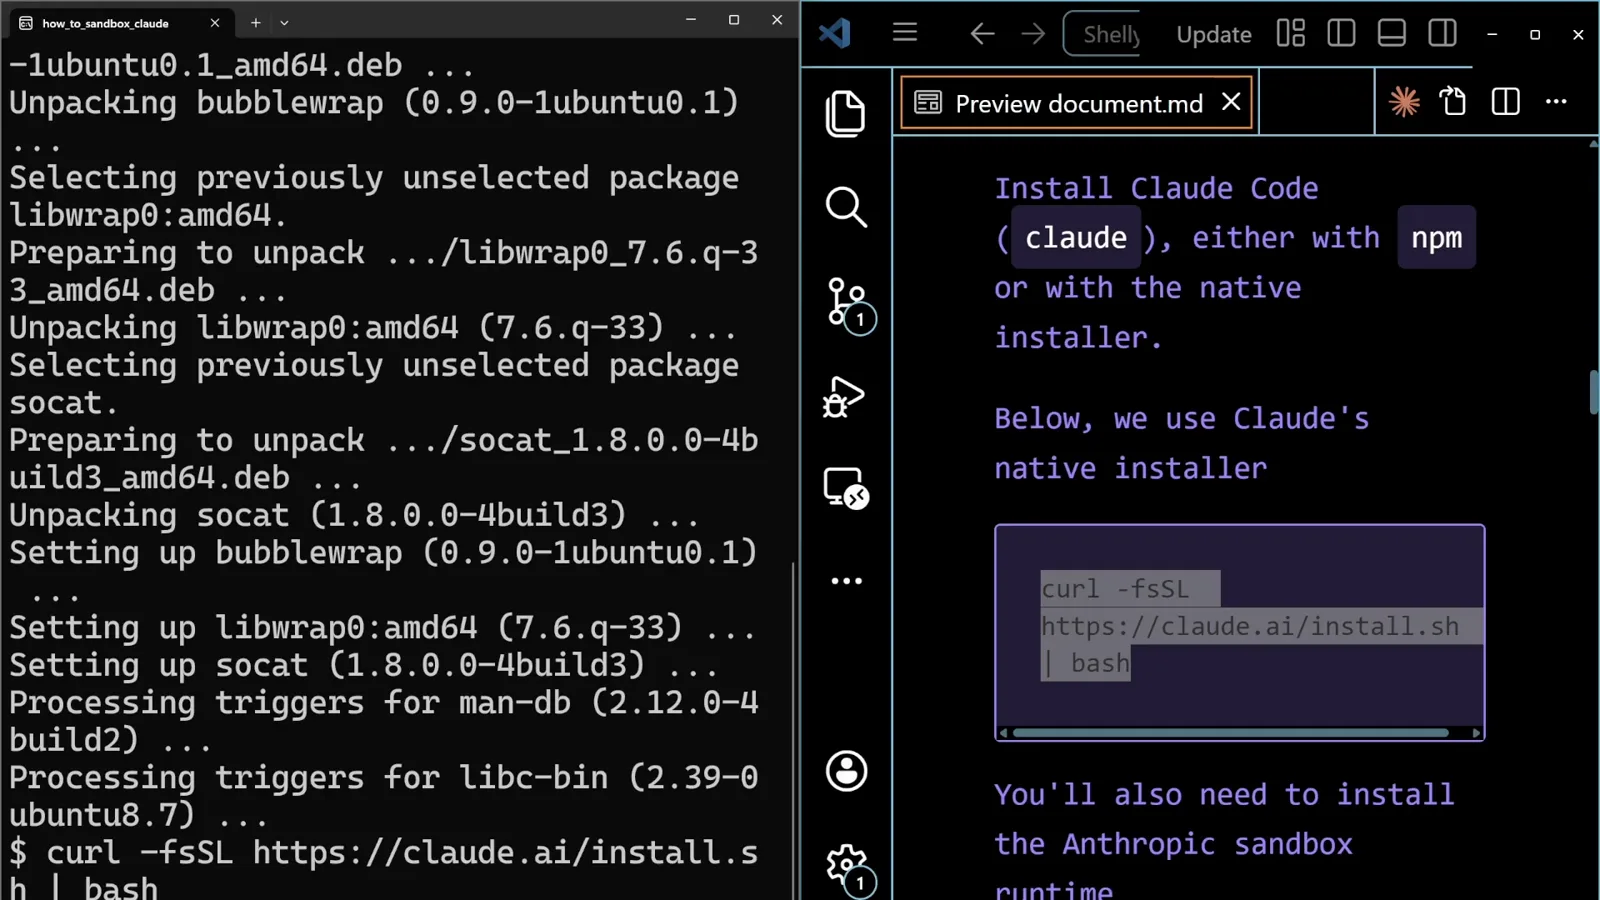Screen dimensions: 1600x900
Task: Select the how_to_sandbox_claude terminal tab
Action: 120,22
